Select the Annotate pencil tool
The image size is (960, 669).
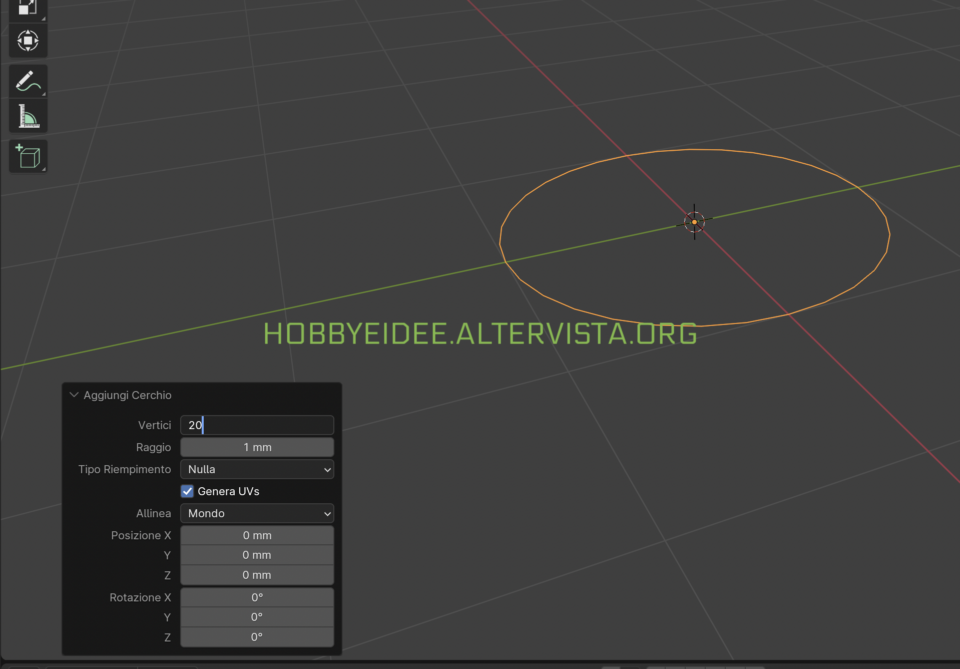coord(28,80)
